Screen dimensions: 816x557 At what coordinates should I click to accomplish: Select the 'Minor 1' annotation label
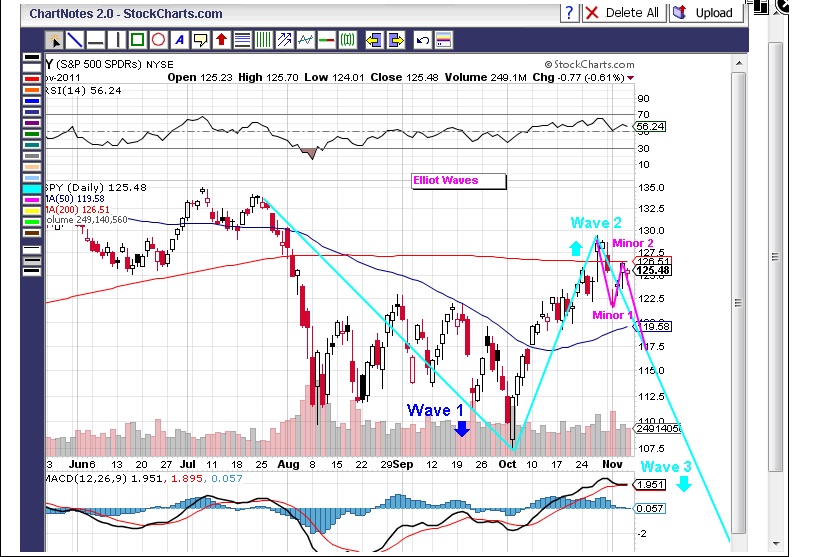click(612, 315)
